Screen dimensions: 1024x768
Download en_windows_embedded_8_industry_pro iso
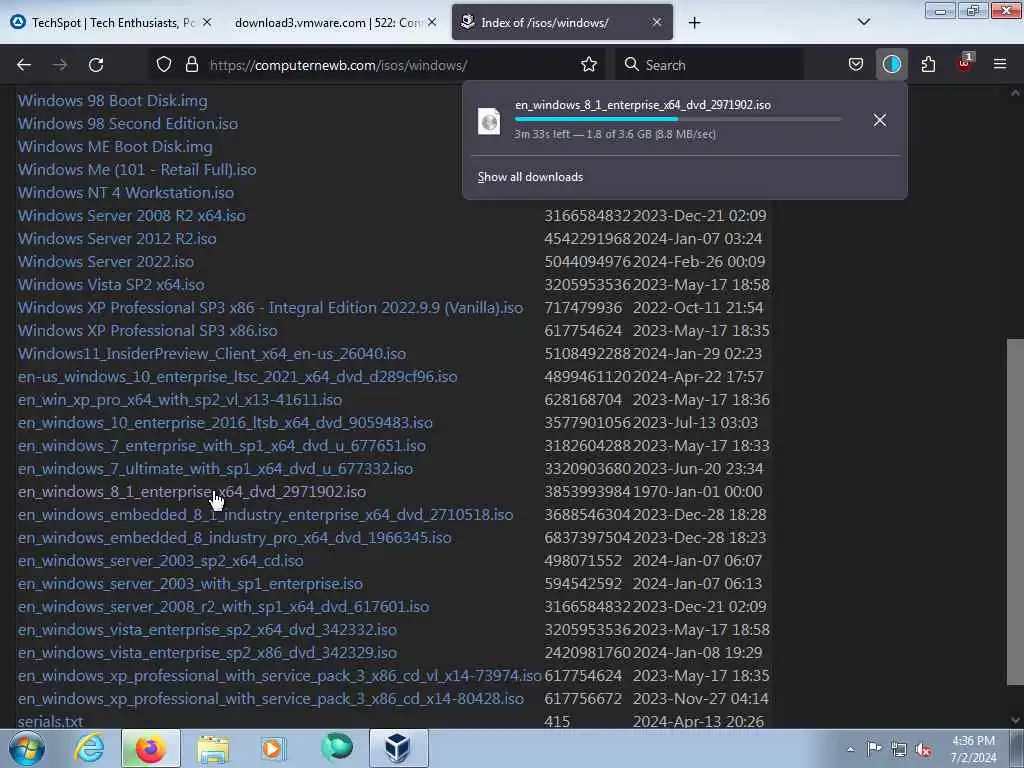point(234,537)
